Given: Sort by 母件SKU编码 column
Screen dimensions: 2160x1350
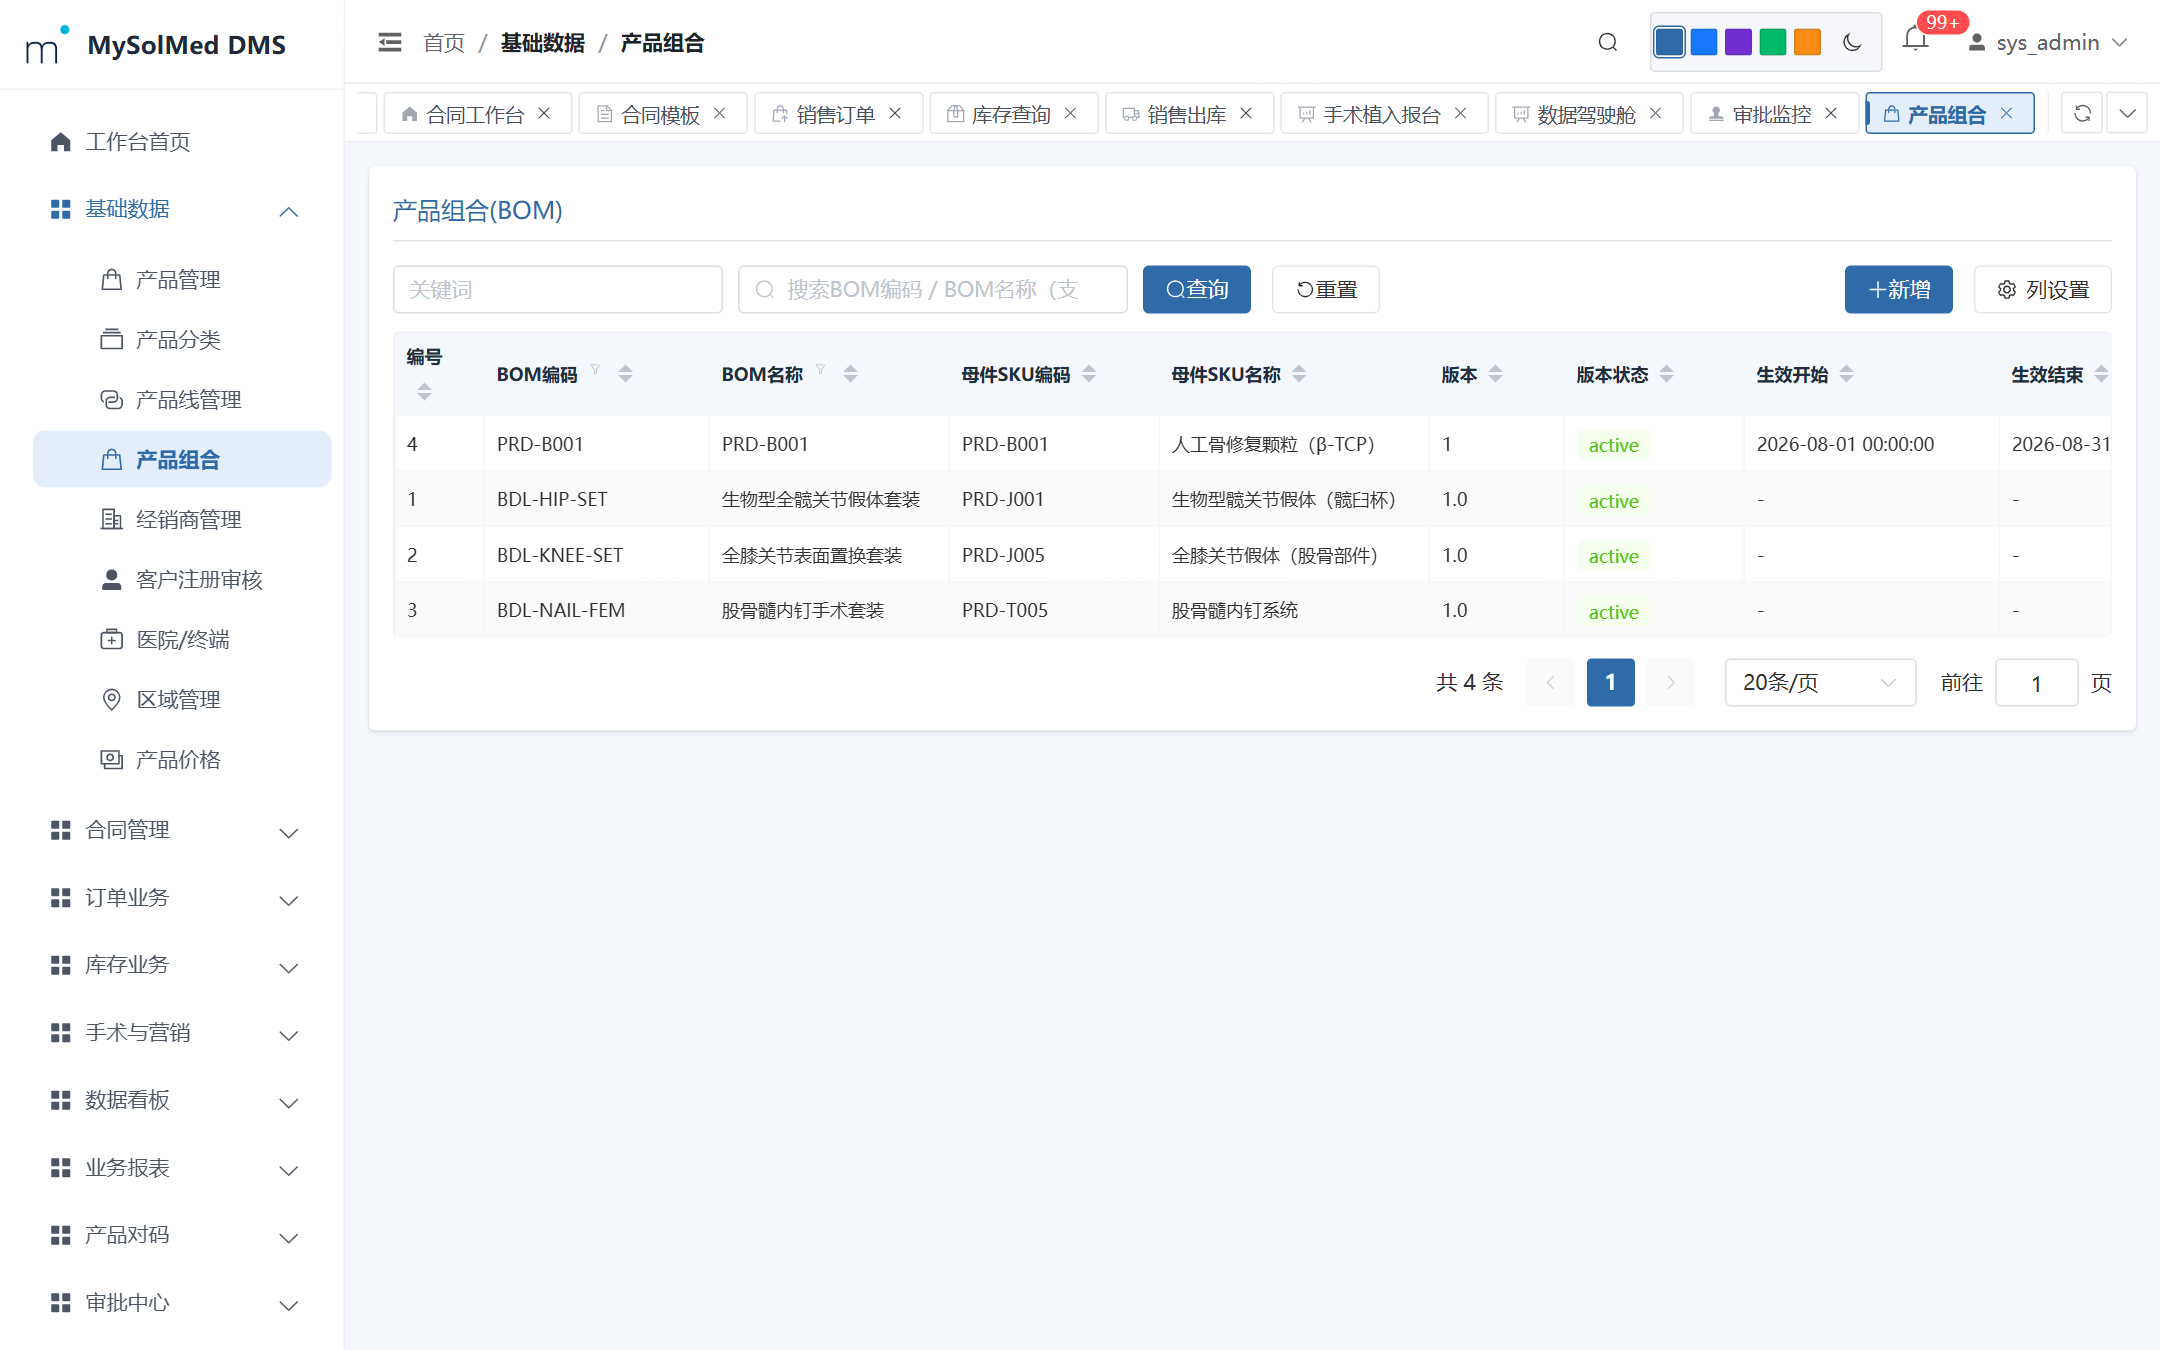Looking at the screenshot, I should [1090, 374].
